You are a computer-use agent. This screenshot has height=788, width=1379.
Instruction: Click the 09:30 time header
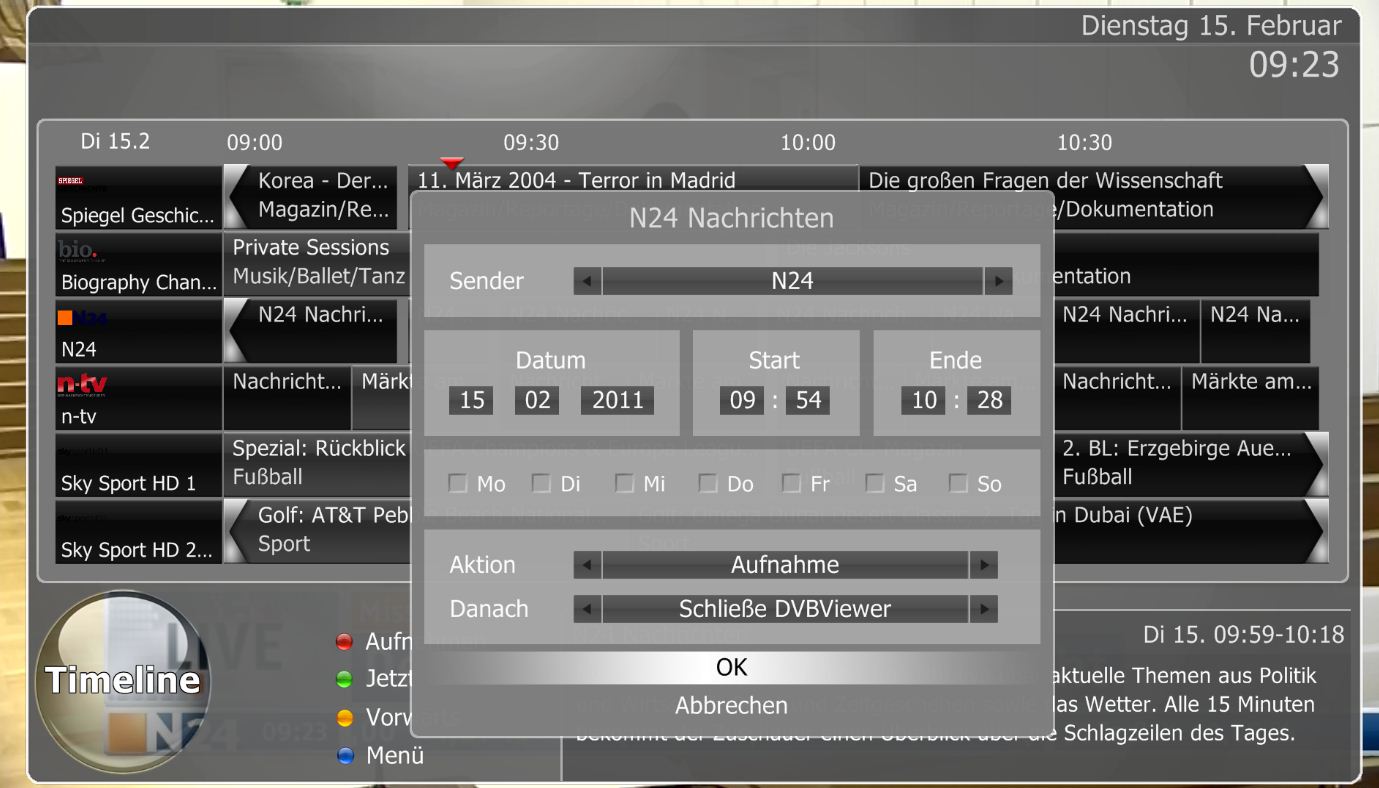click(x=531, y=143)
